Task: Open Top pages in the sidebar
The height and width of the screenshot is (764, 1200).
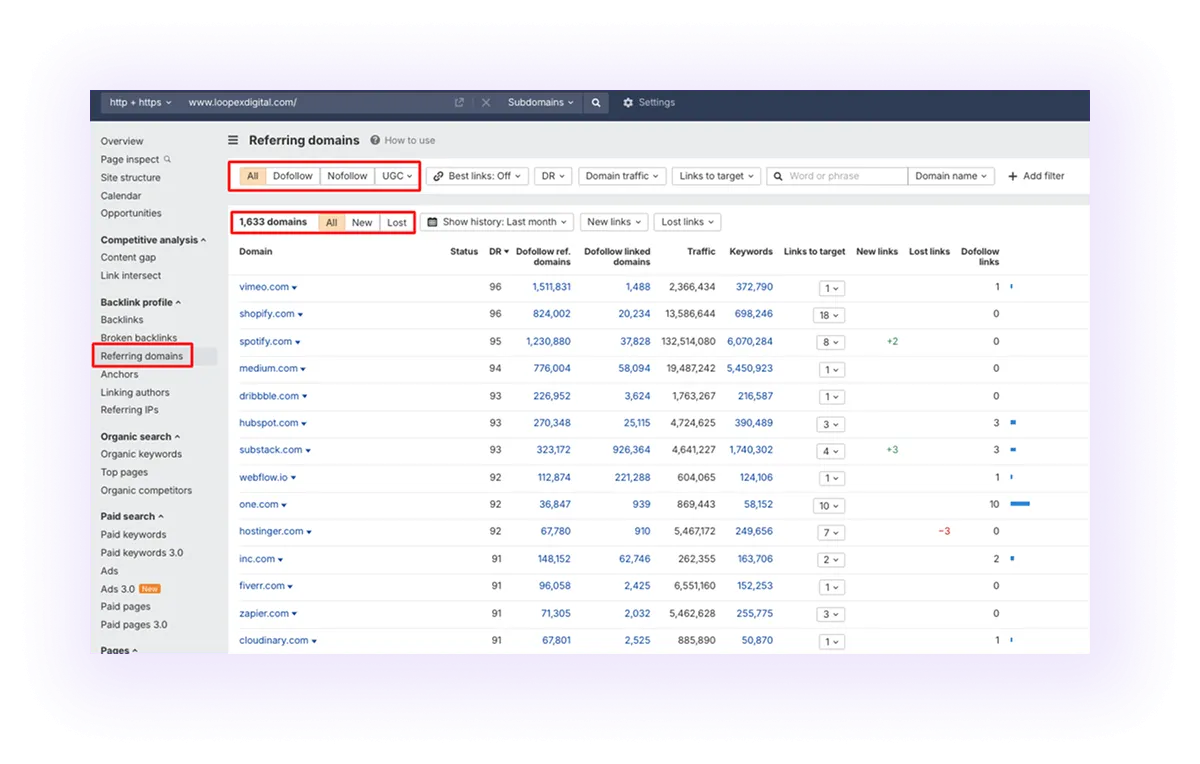Action: [124, 472]
